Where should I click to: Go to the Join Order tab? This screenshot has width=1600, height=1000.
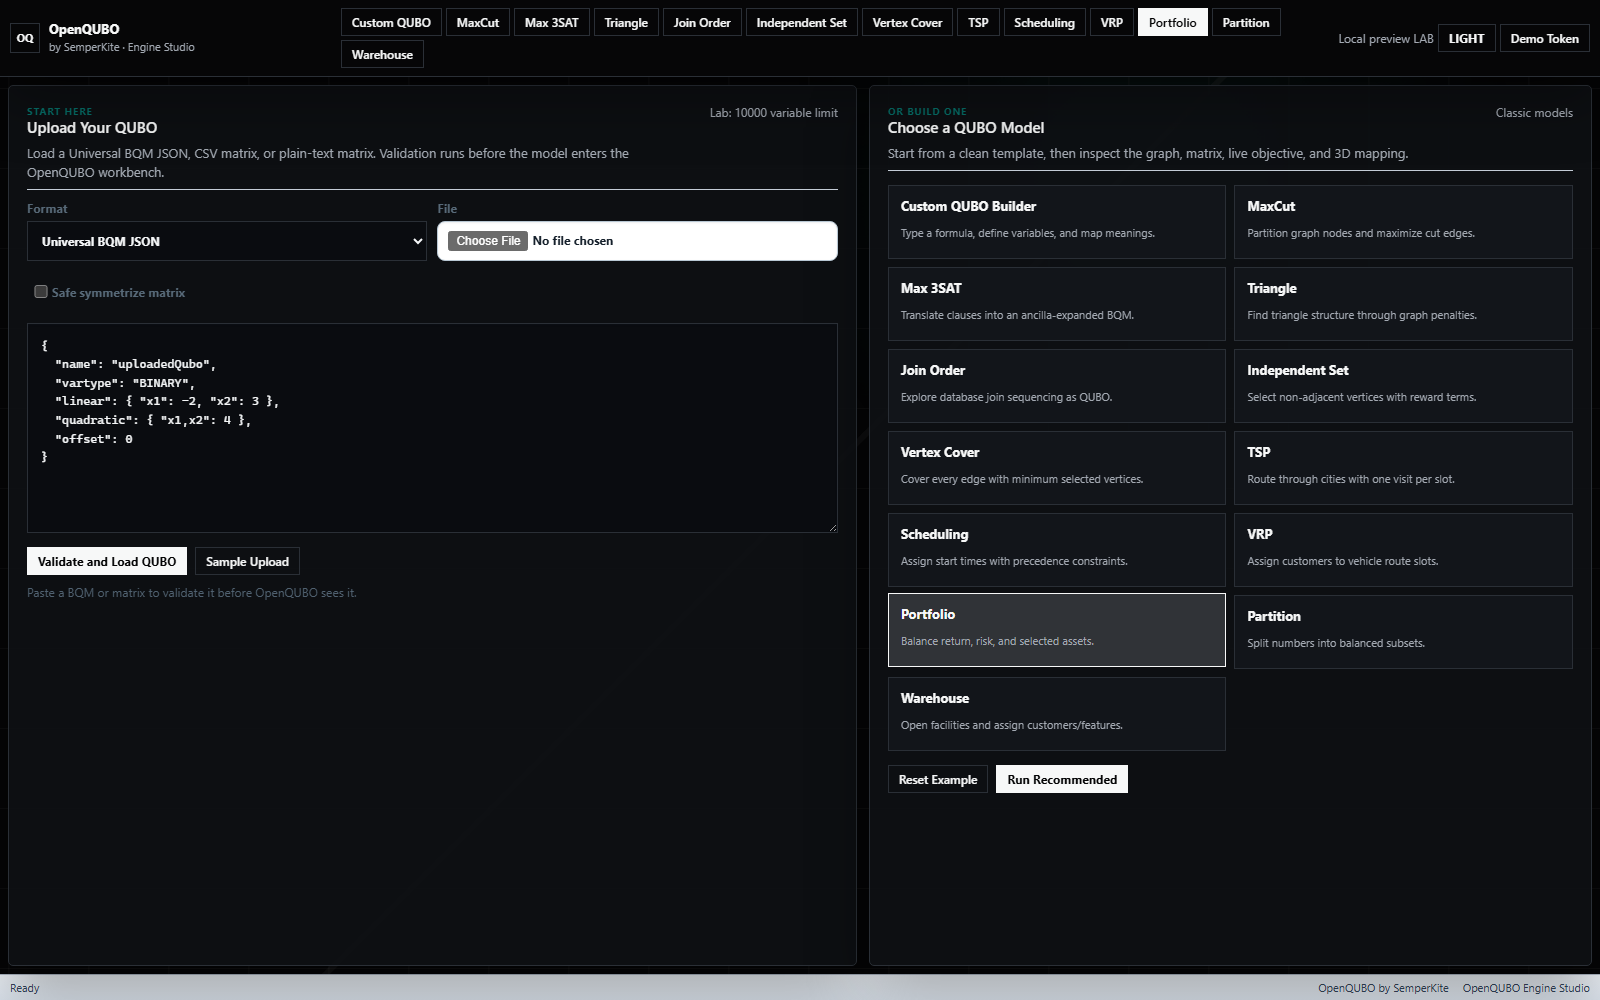[x=702, y=22]
